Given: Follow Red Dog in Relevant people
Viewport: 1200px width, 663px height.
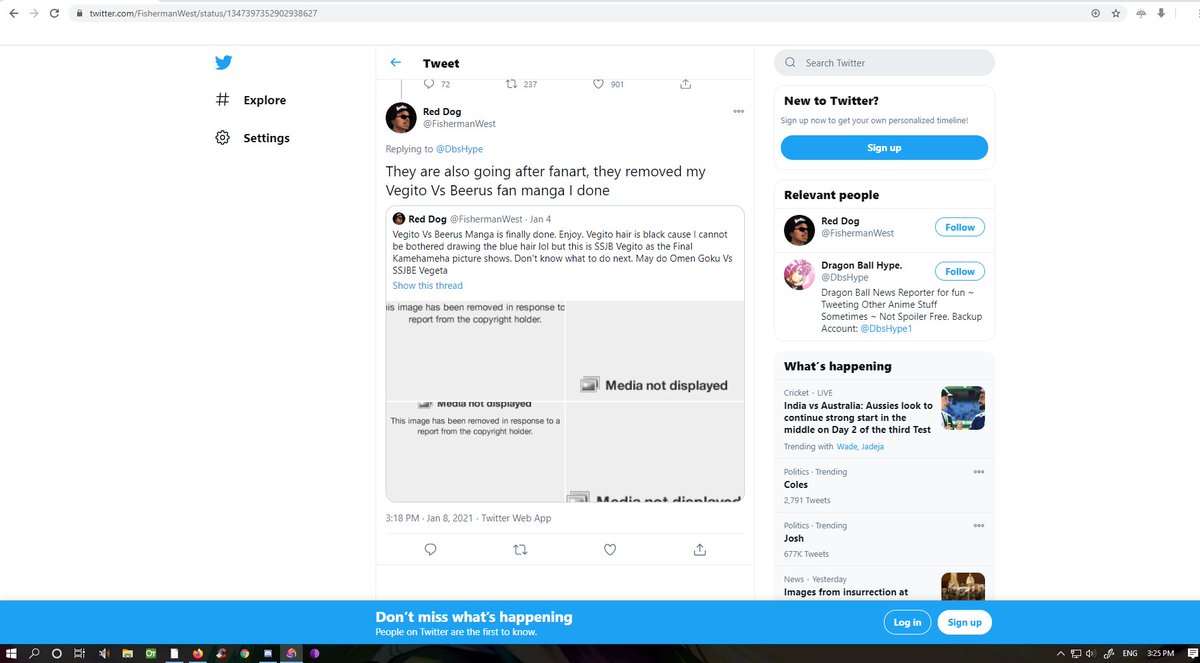Looking at the screenshot, I should click(x=959, y=227).
